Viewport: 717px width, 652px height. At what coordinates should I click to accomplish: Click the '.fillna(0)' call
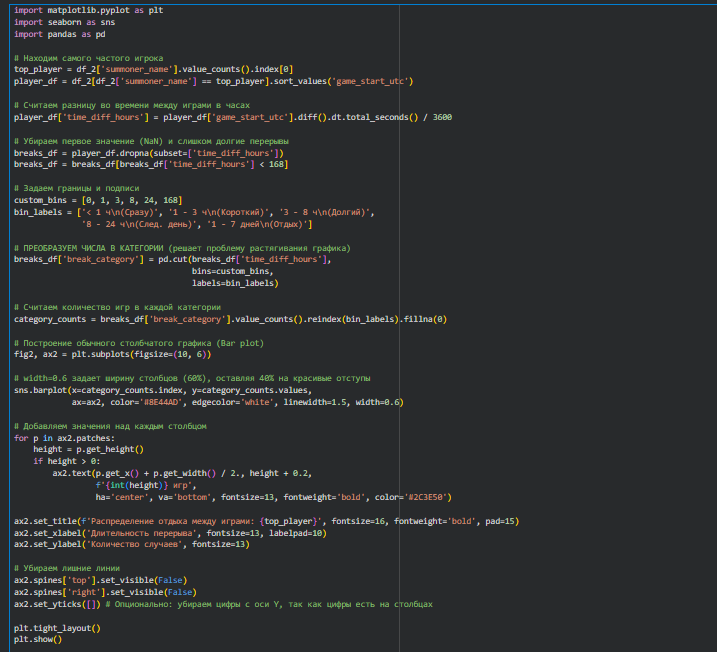click(x=423, y=319)
